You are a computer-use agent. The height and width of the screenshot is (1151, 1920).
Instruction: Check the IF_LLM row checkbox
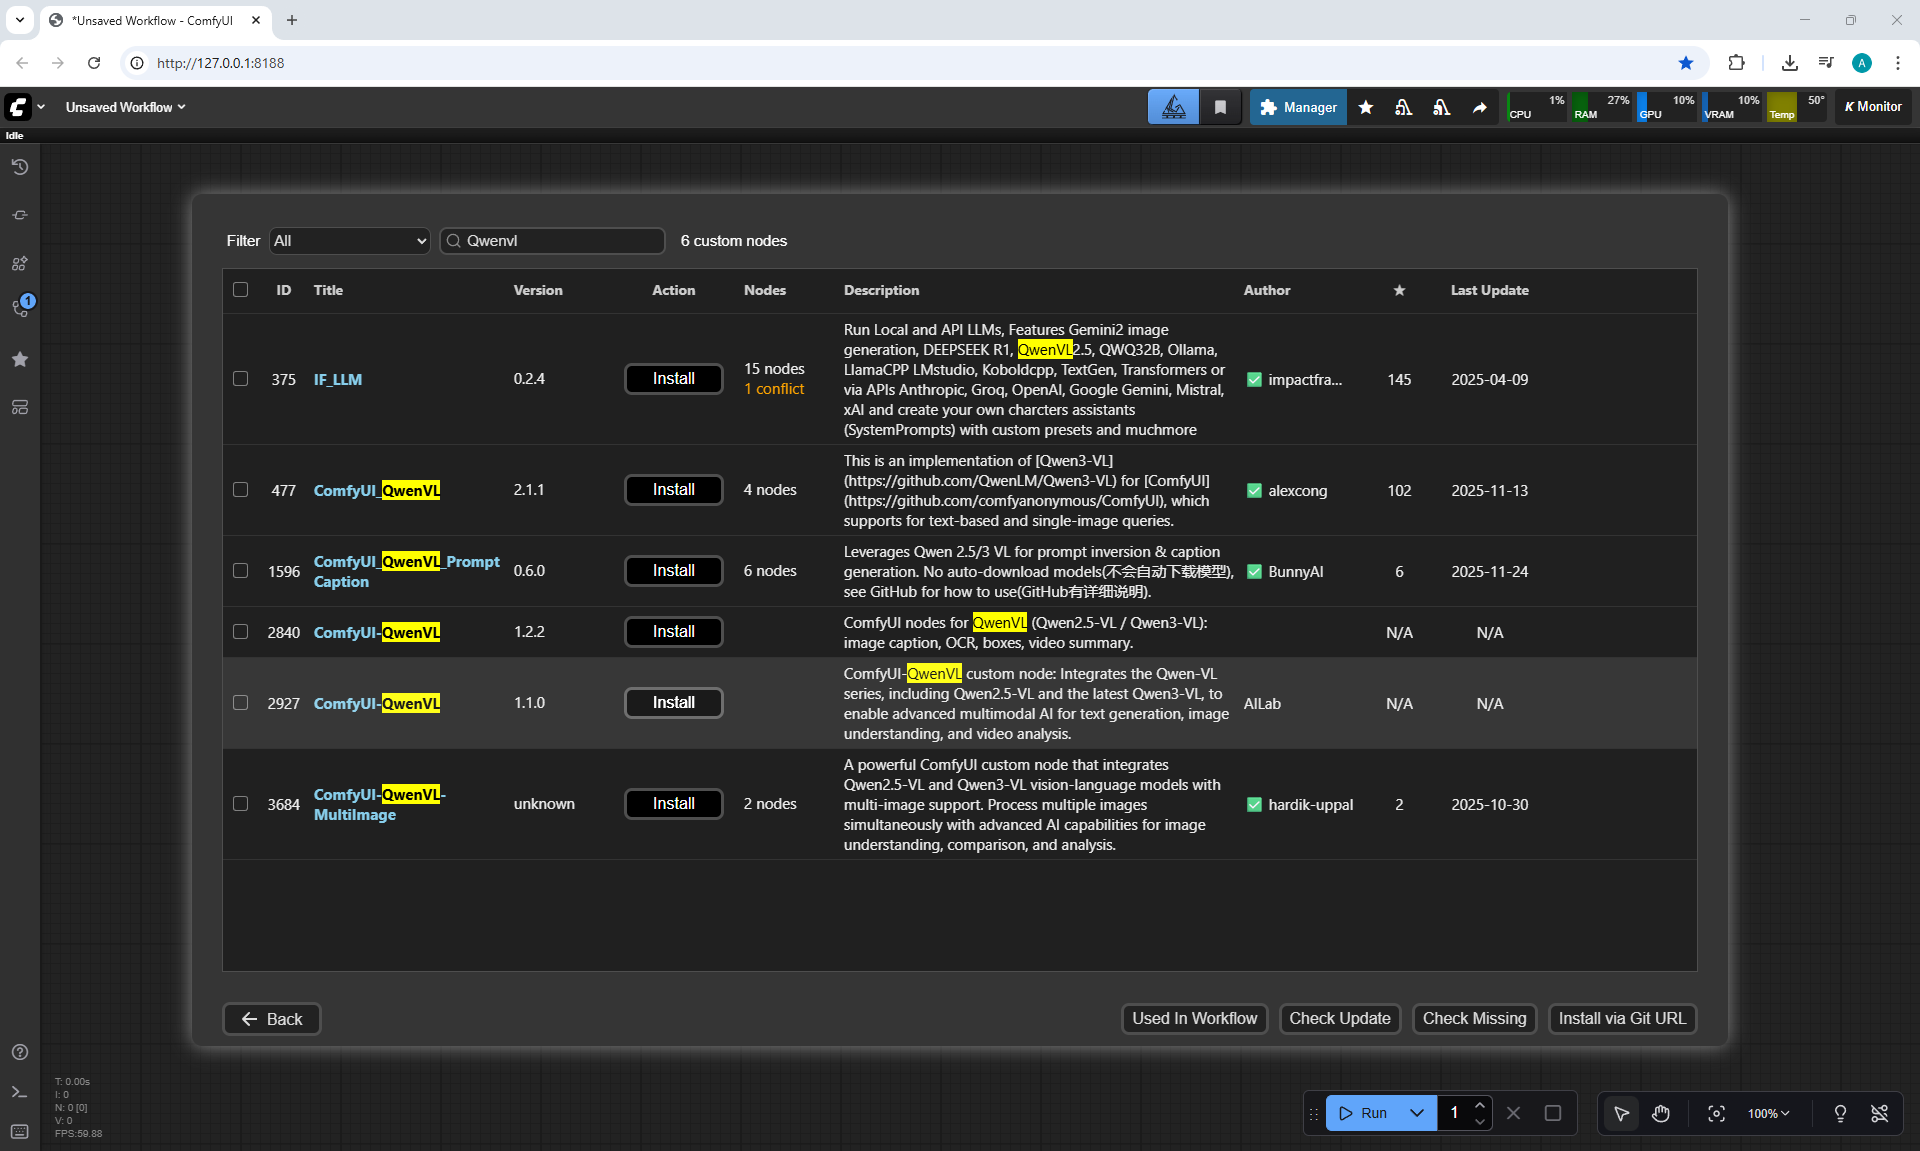pyautogui.click(x=240, y=379)
